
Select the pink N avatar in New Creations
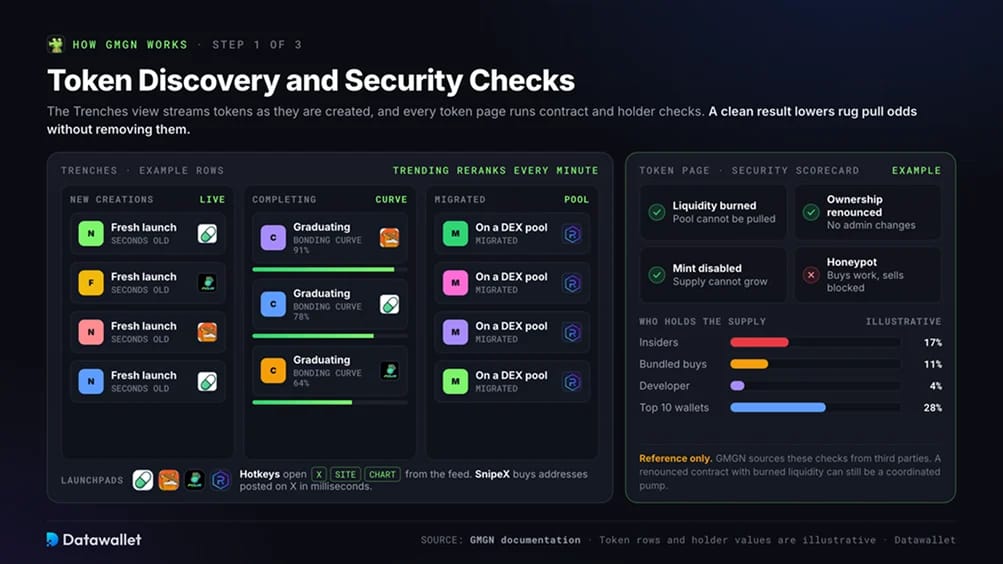(91, 332)
